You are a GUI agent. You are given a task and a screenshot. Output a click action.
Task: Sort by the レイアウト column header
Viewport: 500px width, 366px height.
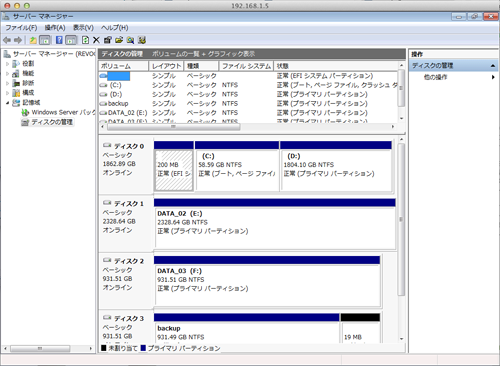[x=166, y=66]
